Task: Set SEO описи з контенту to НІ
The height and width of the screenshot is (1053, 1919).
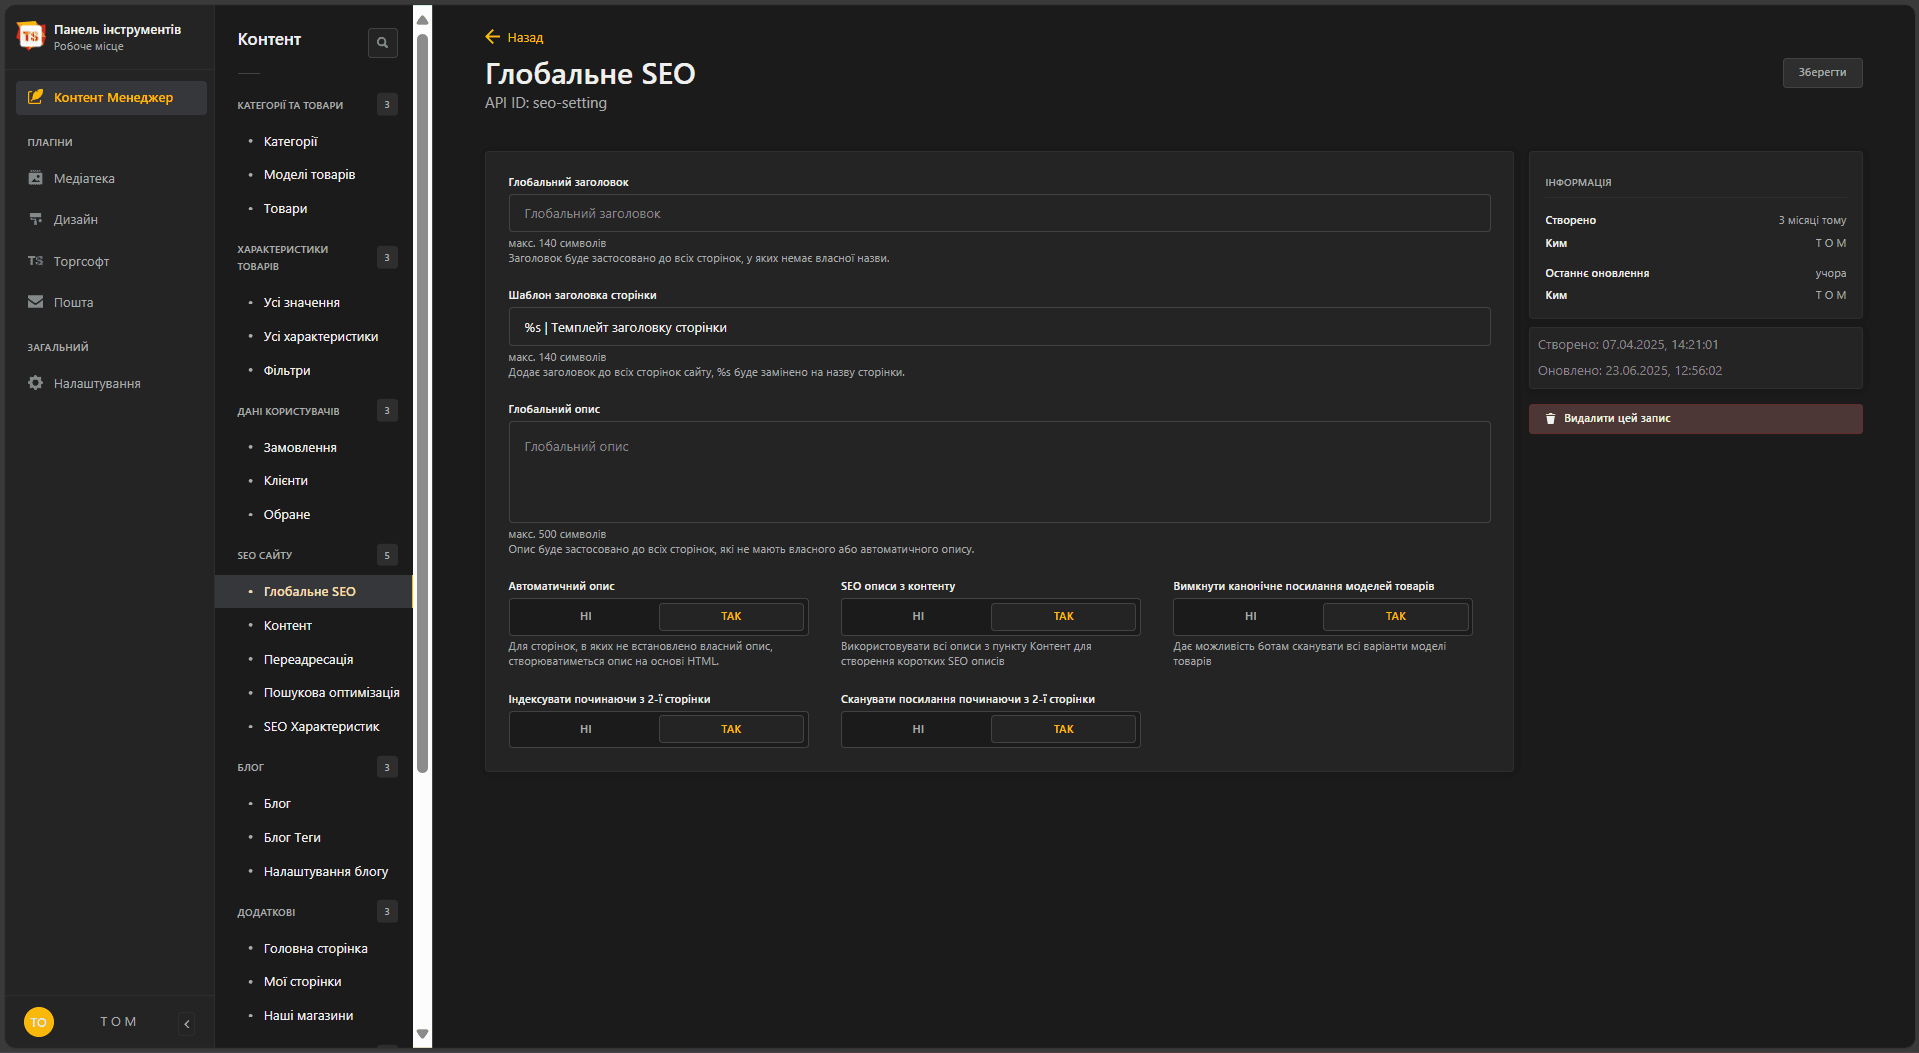Action: (x=918, y=616)
